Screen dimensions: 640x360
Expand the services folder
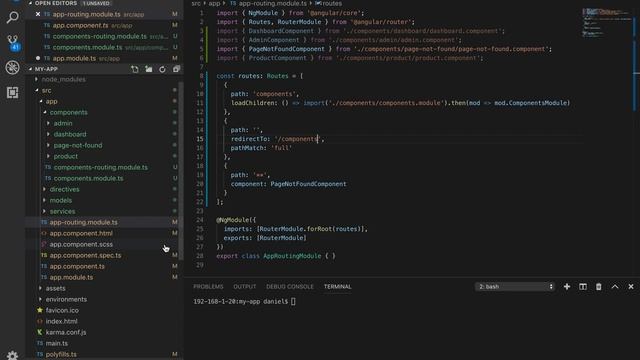[x=44, y=211]
